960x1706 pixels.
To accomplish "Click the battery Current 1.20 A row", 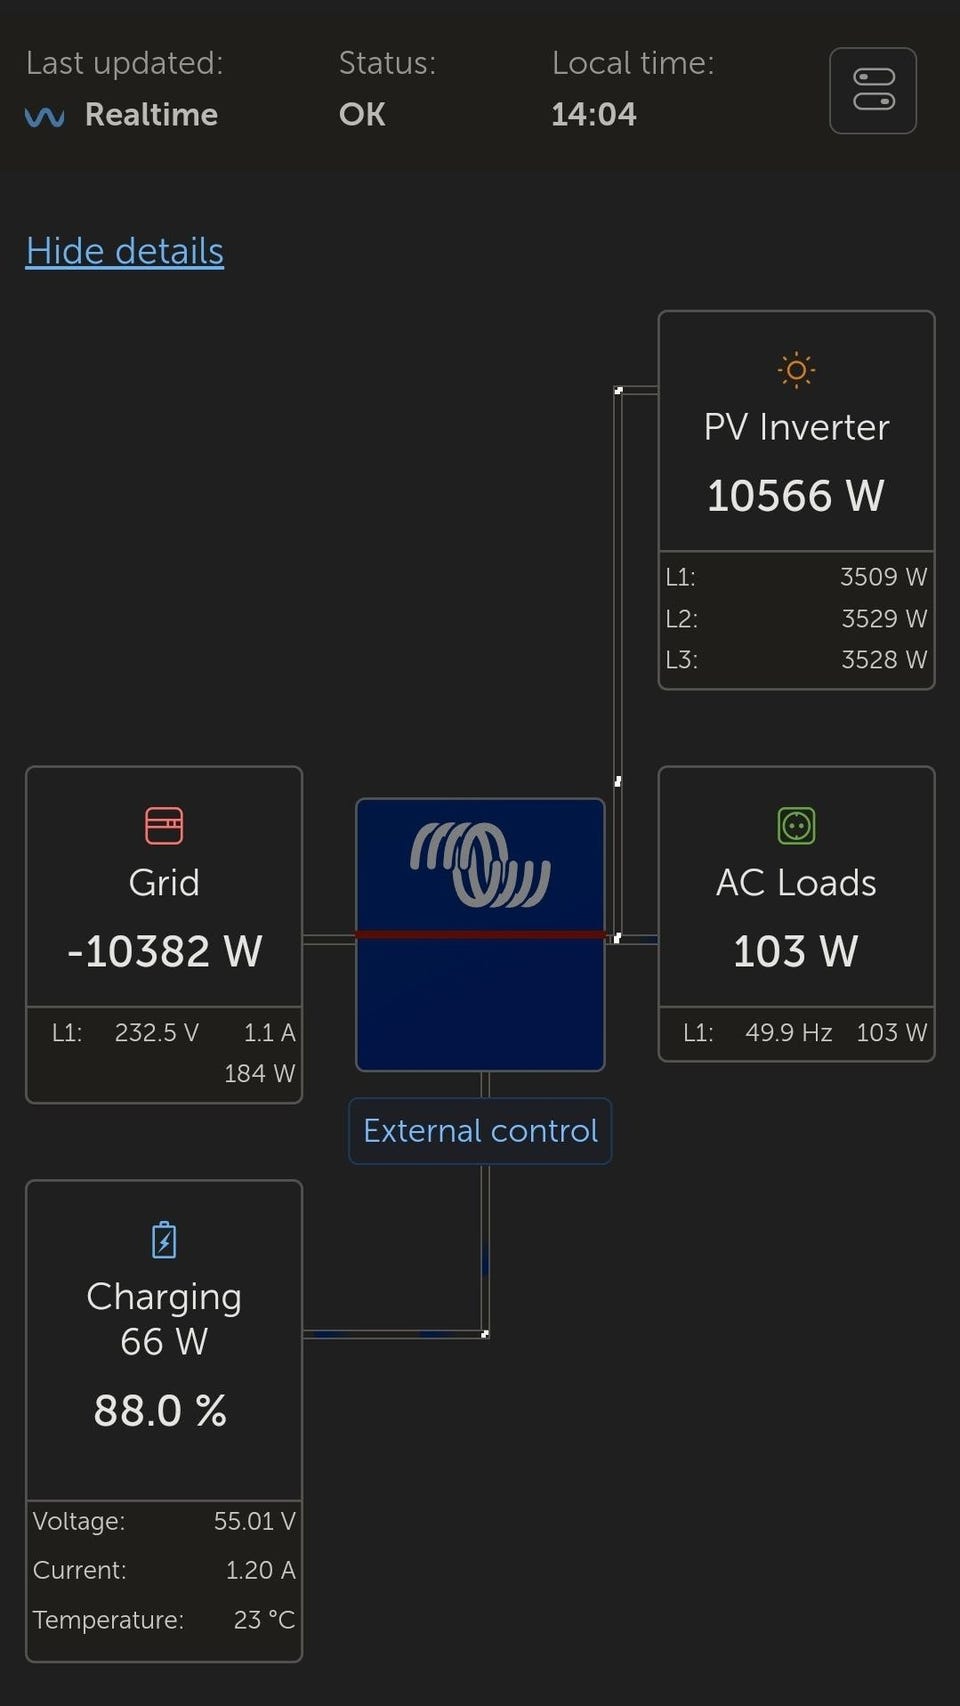I will coord(164,1570).
